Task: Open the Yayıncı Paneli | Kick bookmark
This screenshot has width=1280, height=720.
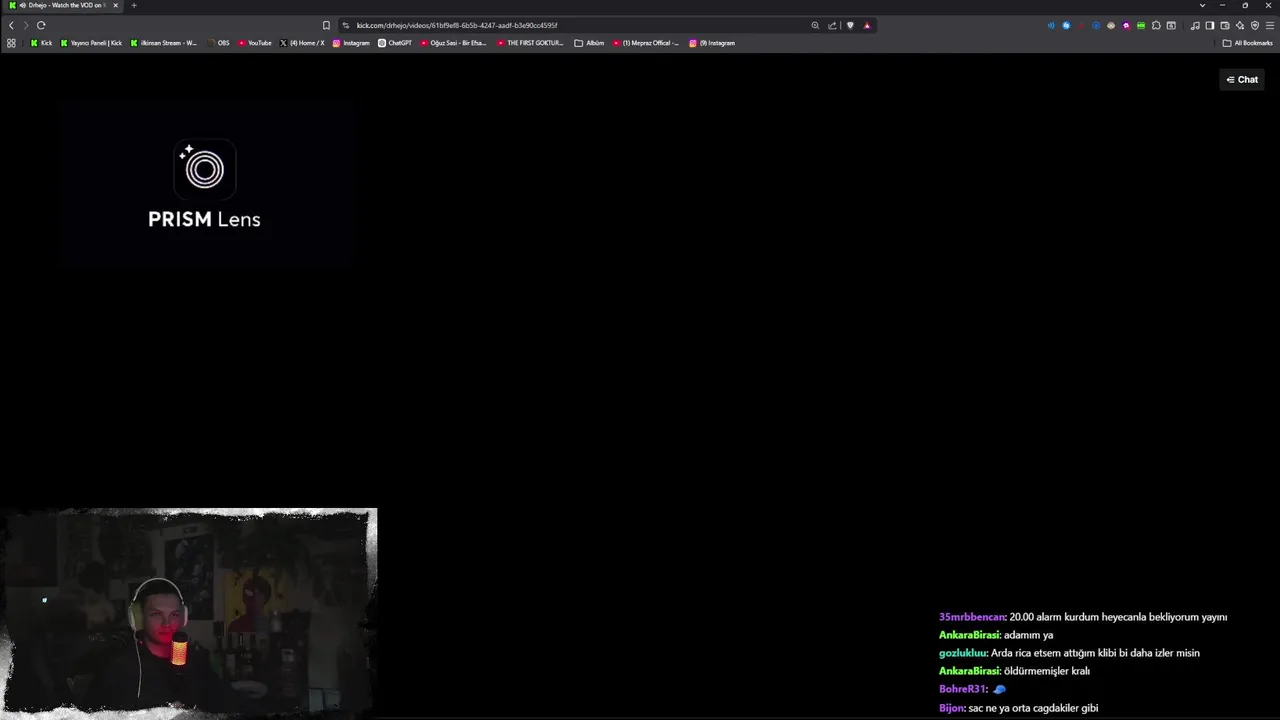Action: [91, 43]
